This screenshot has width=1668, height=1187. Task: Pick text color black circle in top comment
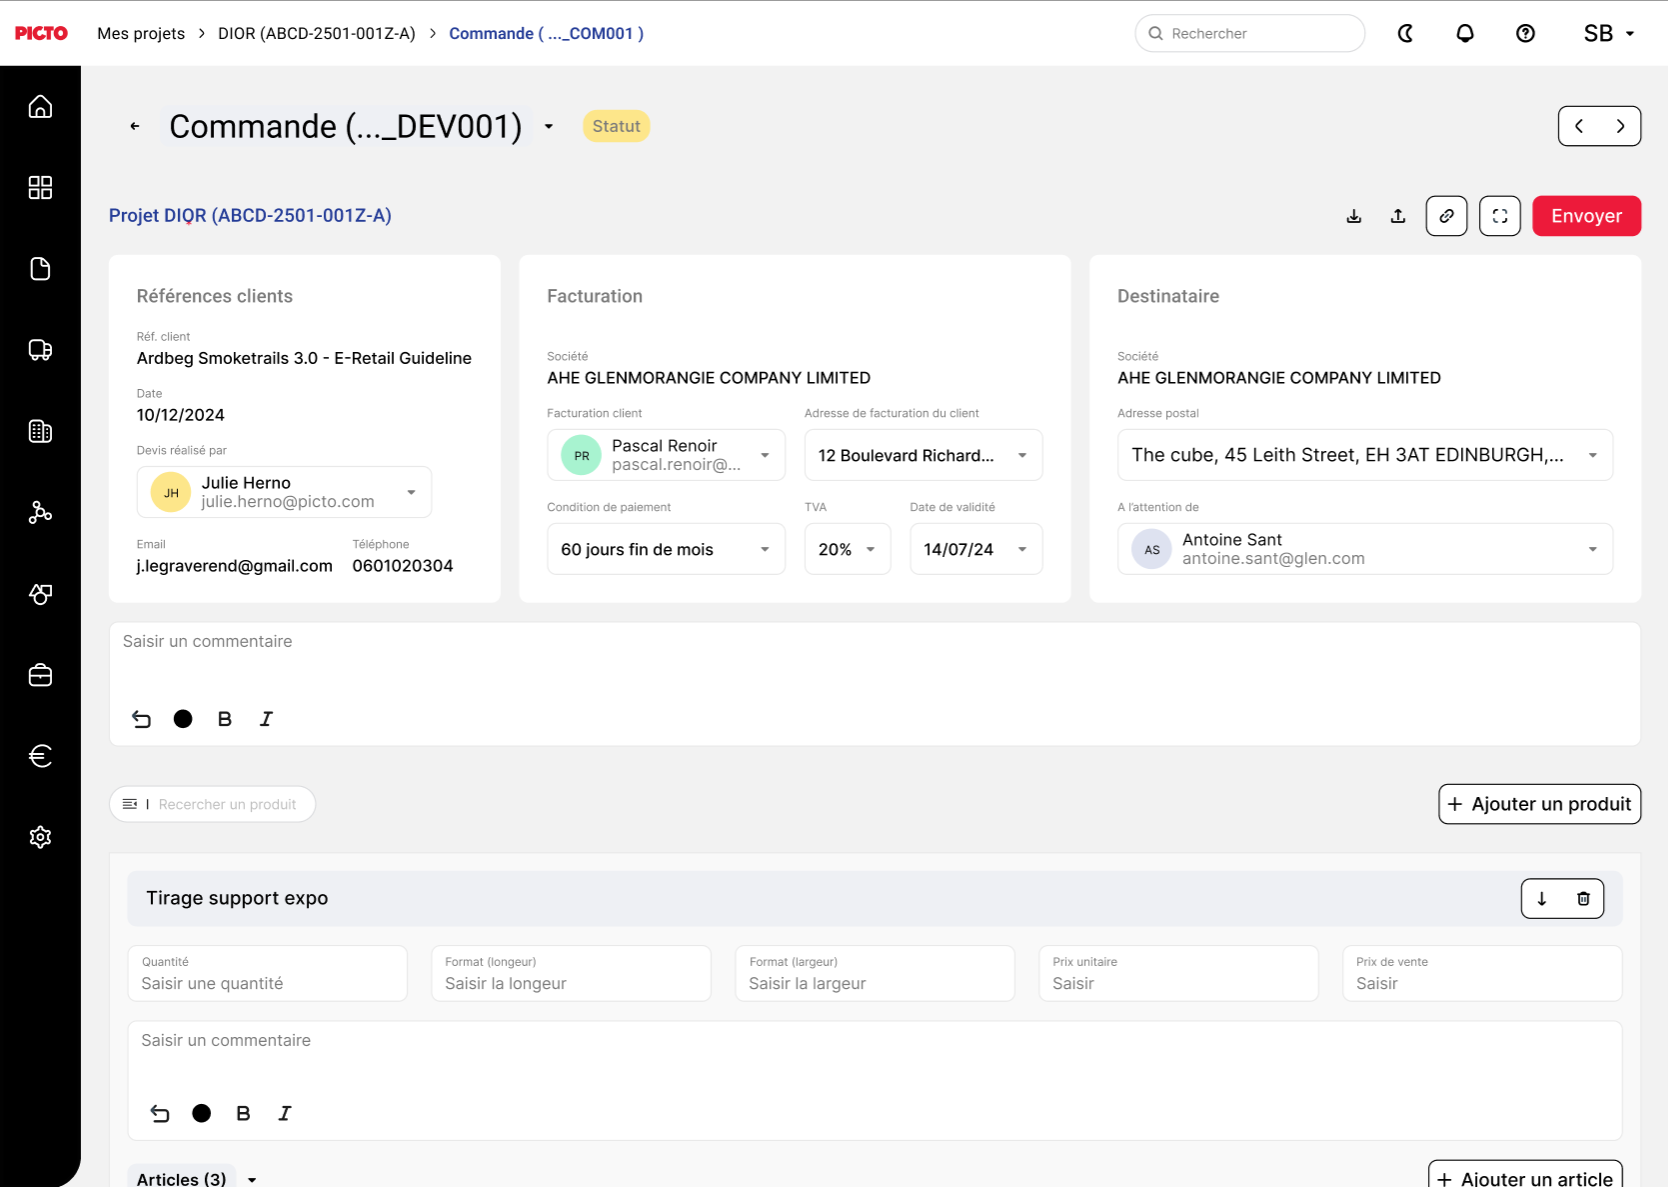point(183,719)
